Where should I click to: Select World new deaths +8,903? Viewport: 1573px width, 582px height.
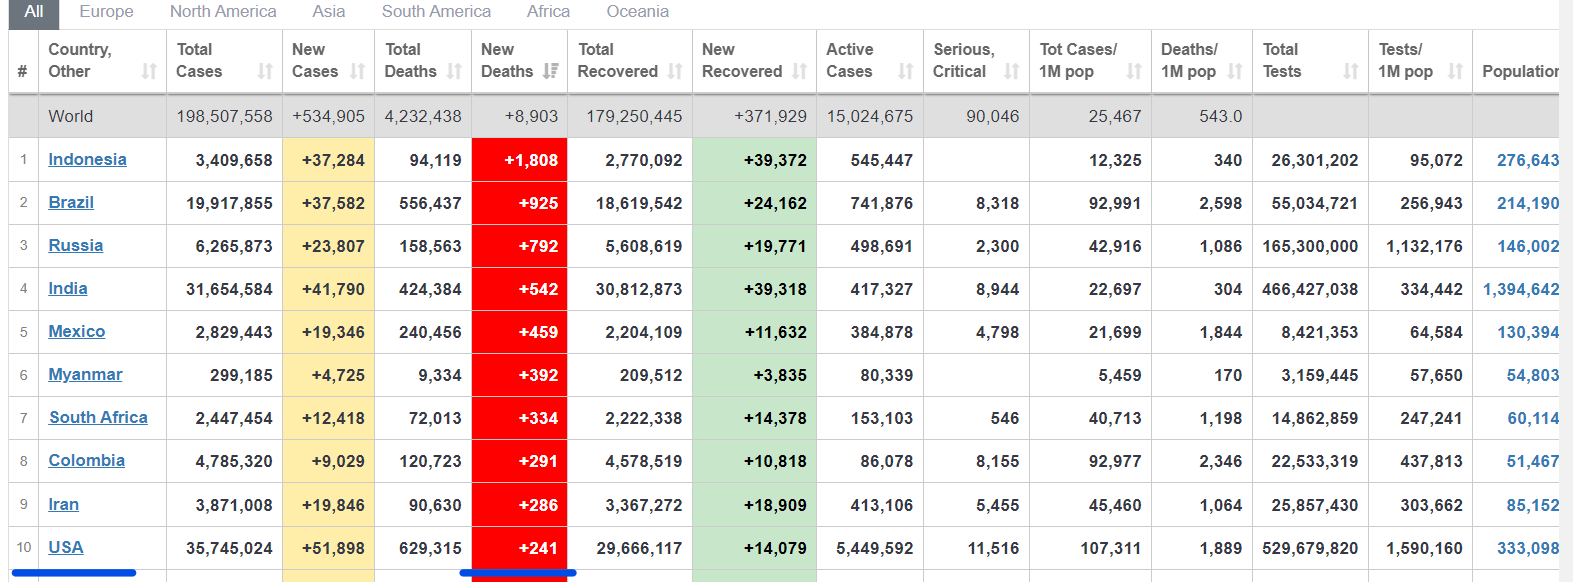pyautogui.click(x=531, y=116)
